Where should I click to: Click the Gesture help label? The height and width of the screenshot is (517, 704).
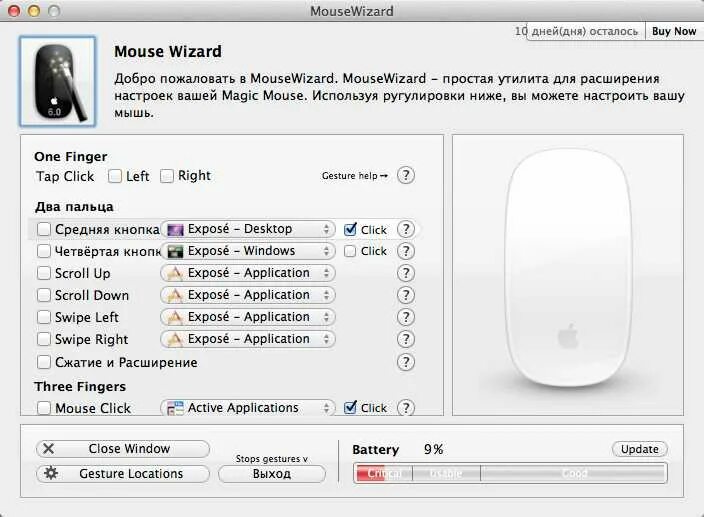[355, 176]
